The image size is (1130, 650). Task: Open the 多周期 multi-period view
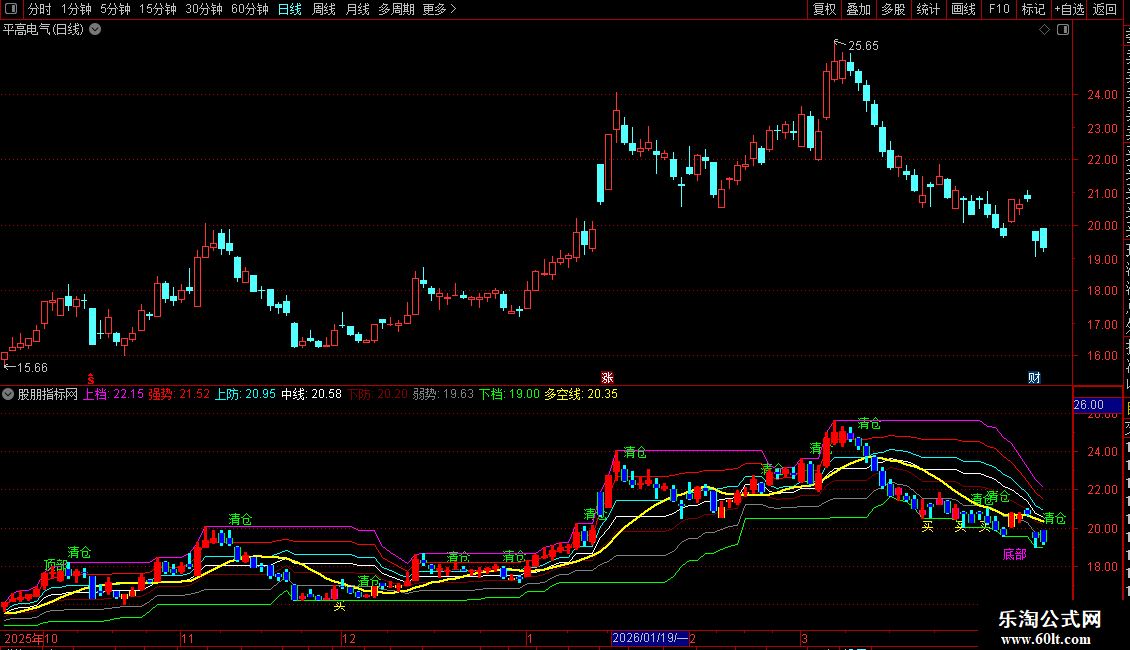coord(396,9)
